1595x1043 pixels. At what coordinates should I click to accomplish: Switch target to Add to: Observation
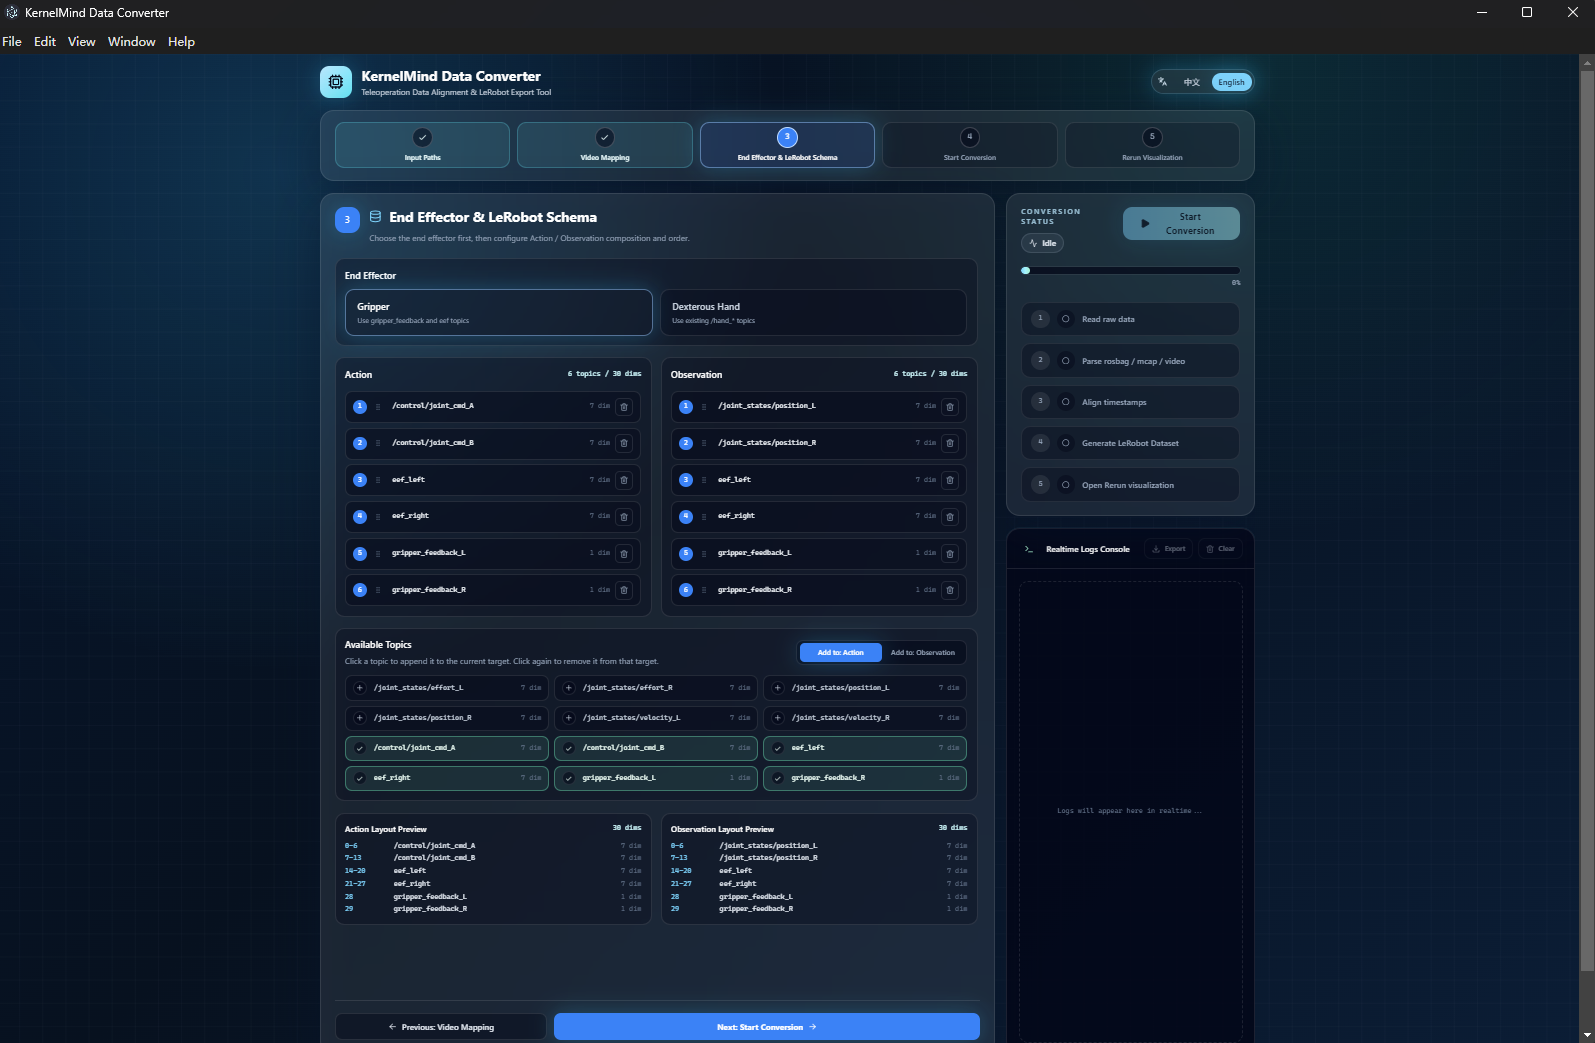pos(923,653)
